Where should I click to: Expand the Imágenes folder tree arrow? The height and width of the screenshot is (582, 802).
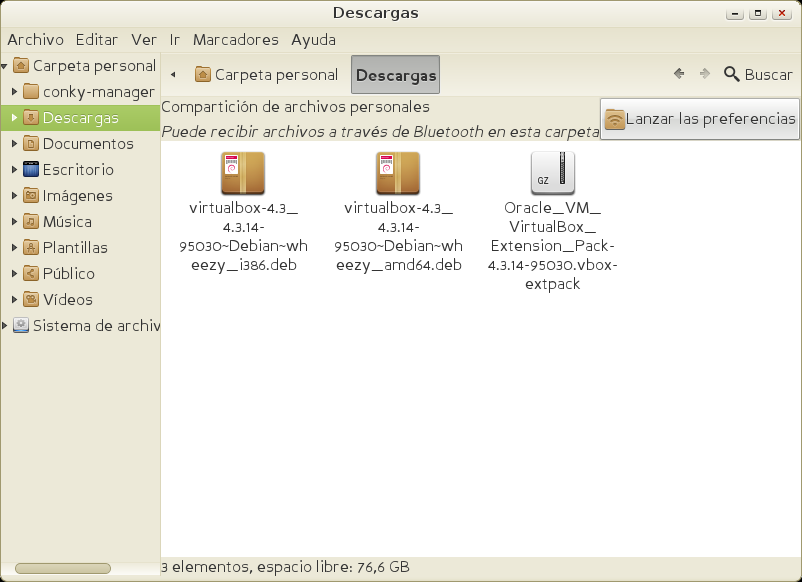14,196
